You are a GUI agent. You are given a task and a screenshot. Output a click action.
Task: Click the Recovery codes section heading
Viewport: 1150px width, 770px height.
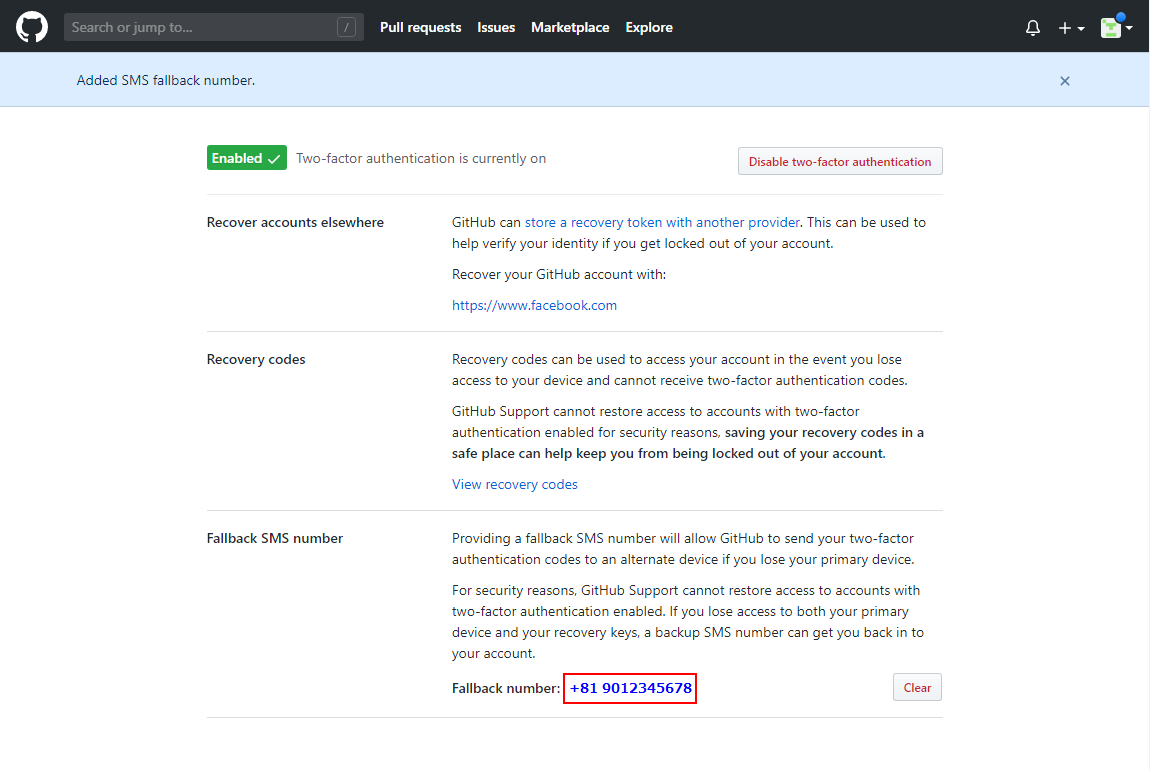click(x=256, y=359)
